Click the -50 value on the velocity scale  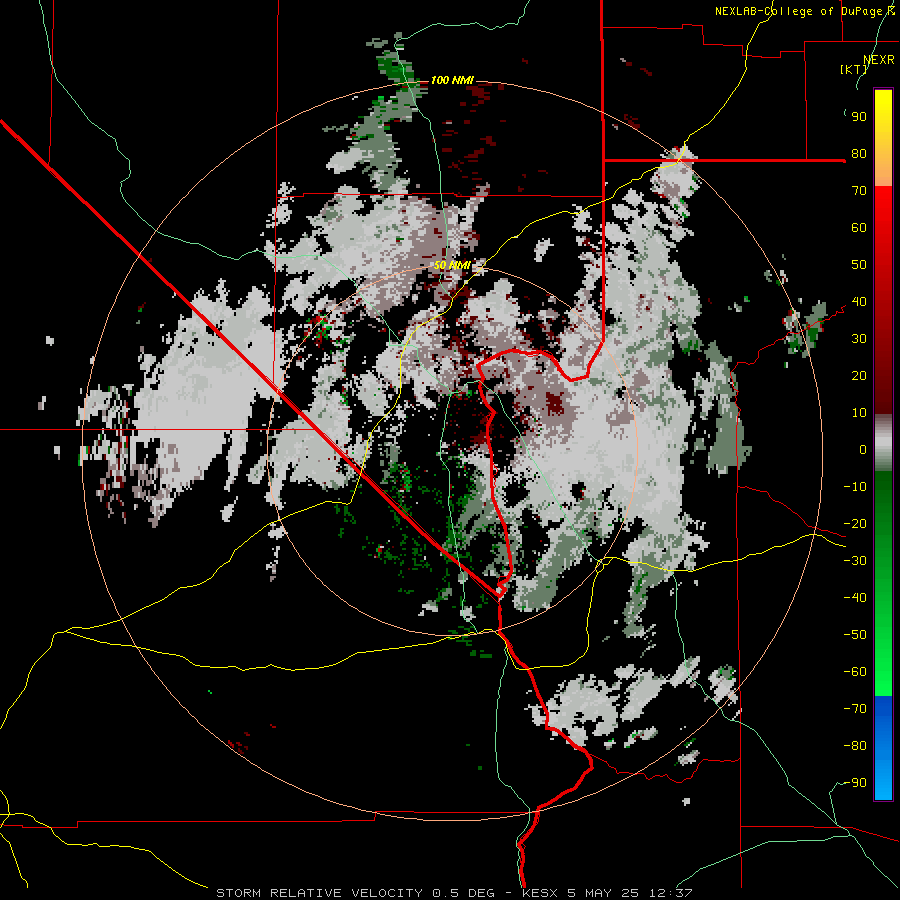tap(855, 635)
